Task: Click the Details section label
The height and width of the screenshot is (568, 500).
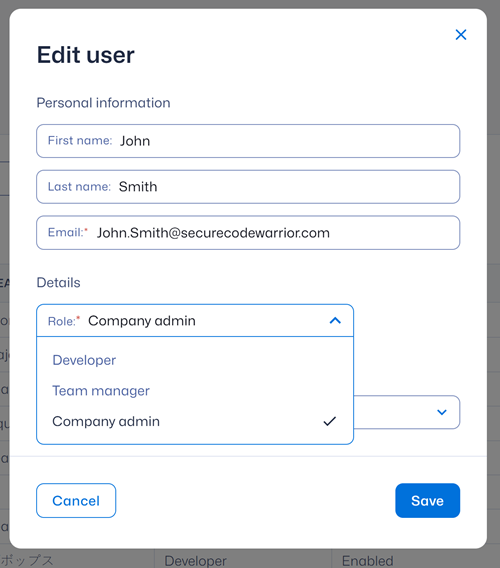Action: tap(58, 283)
